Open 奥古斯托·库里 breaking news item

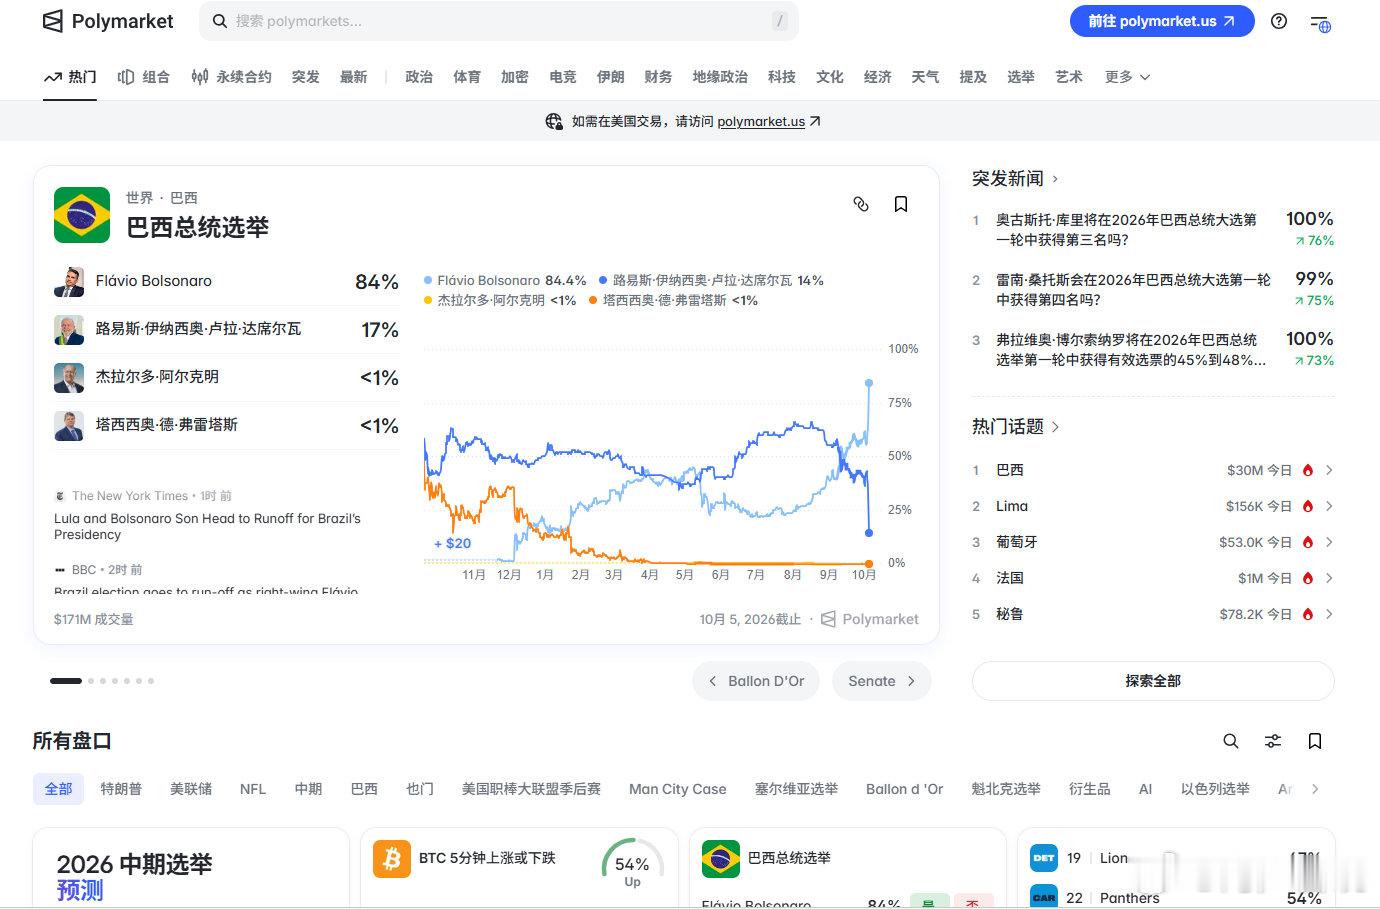coord(1153,229)
